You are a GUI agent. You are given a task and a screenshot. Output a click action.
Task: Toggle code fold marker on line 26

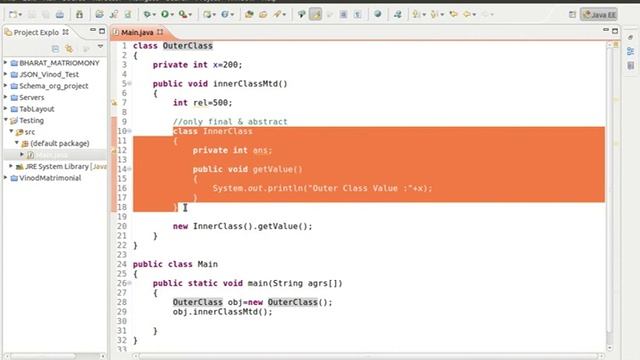[129, 283]
